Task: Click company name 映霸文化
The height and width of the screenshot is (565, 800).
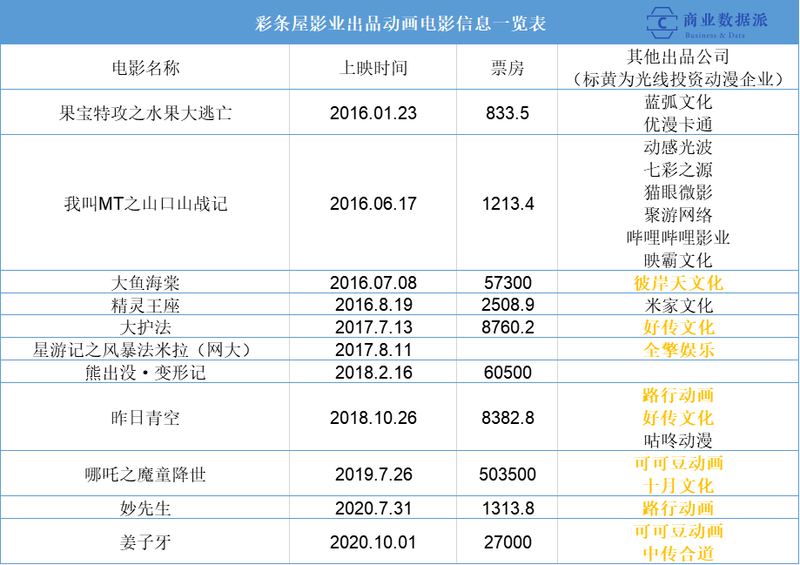Action: [678, 260]
